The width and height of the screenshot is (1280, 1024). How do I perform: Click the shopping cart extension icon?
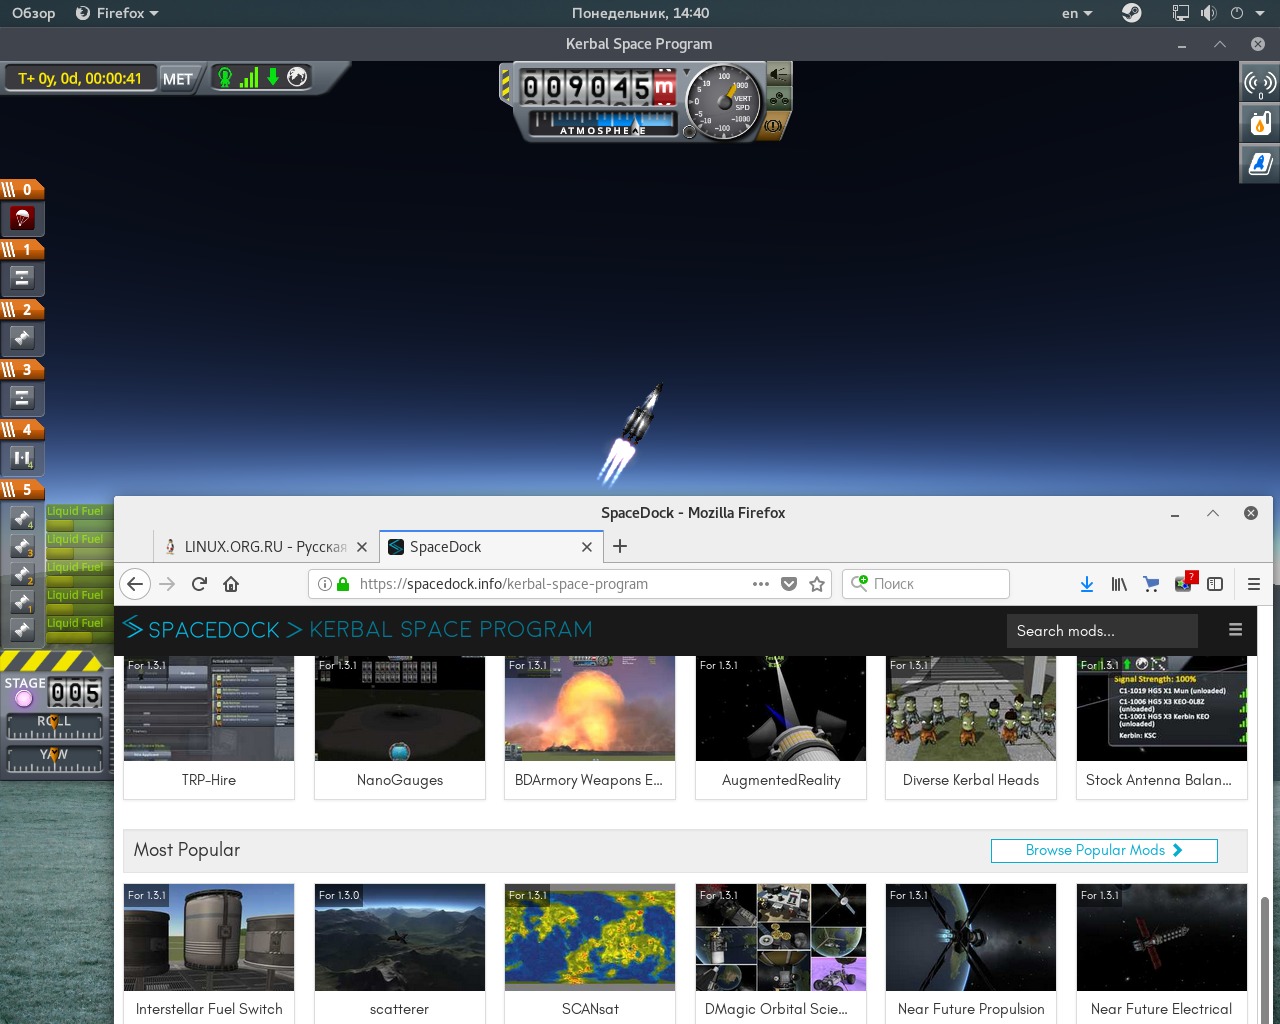tap(1151, 584)
